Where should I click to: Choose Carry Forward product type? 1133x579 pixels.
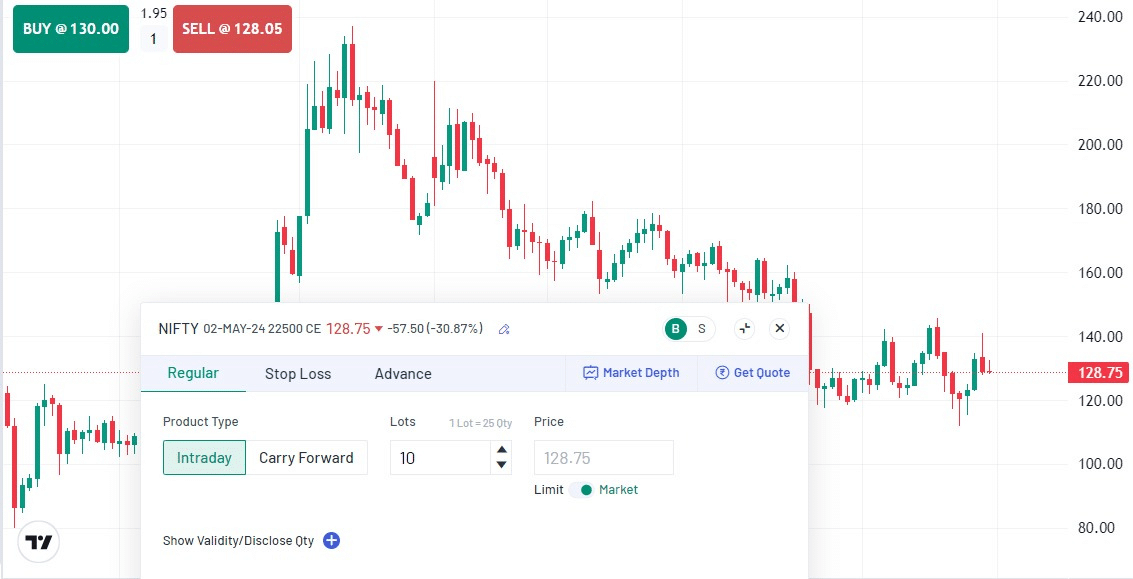click(x=306, y=458)
